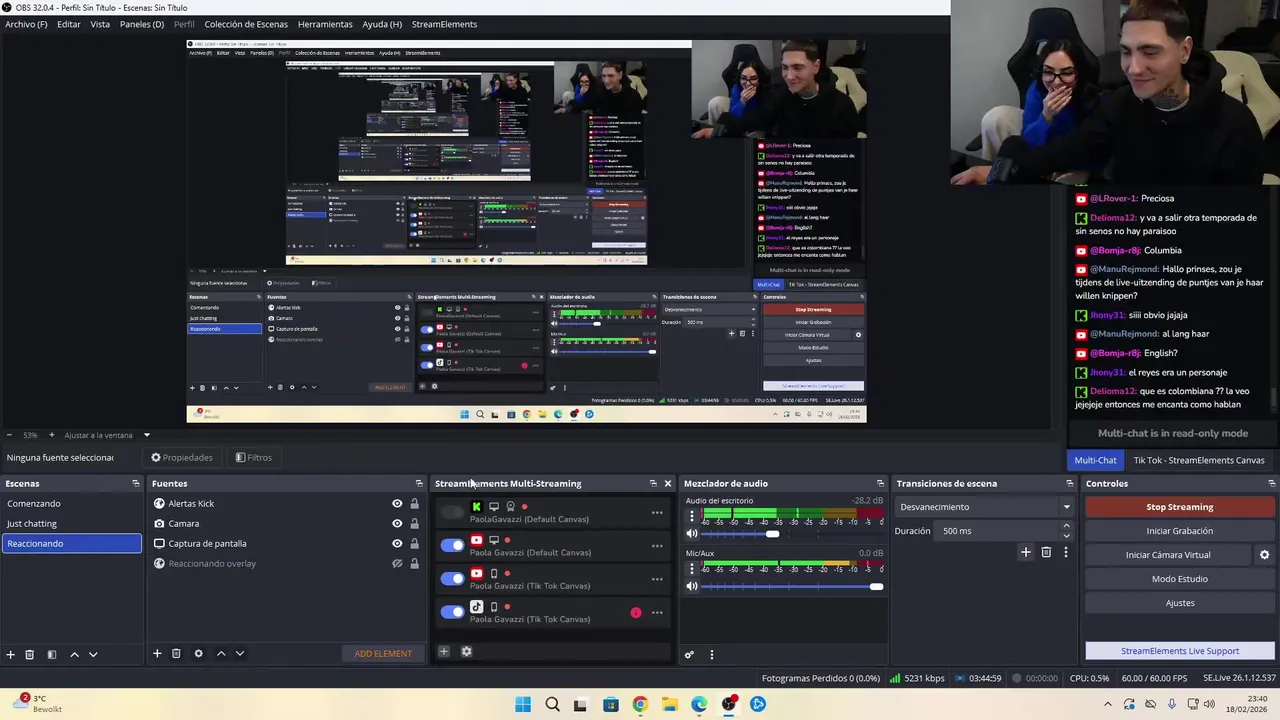Screen dimensions: 1280x720
Task: Open preview zoom dropdown arrow
Action: coord(146,435)
